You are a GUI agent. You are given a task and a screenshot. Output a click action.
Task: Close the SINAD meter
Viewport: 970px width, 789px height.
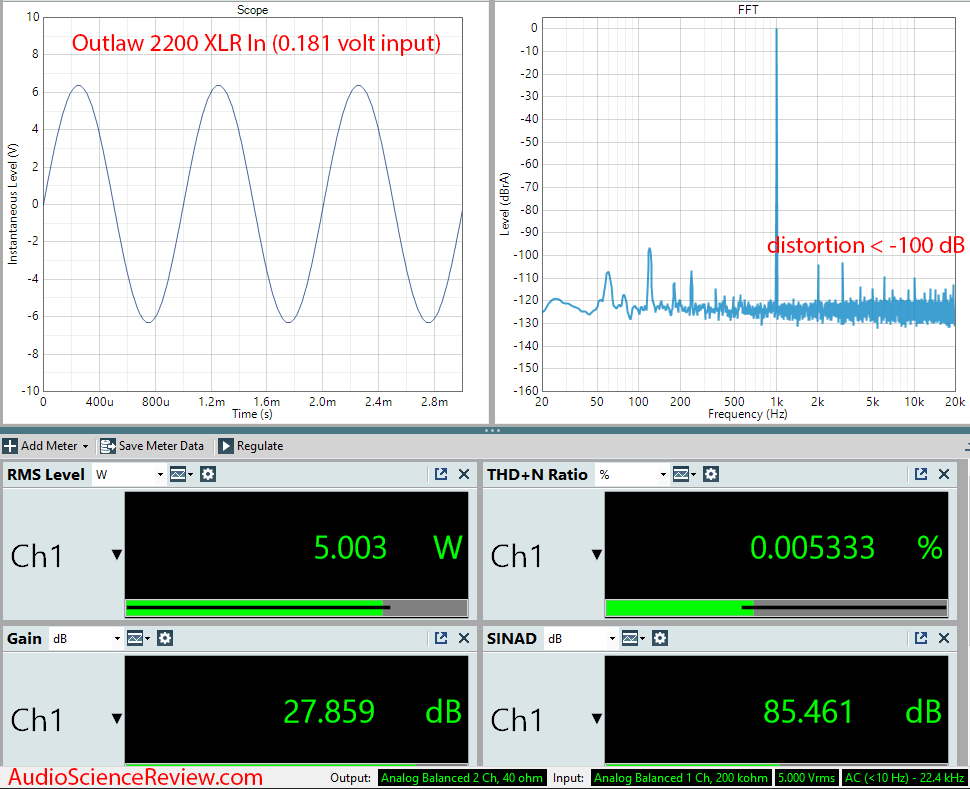coord(944,638)
